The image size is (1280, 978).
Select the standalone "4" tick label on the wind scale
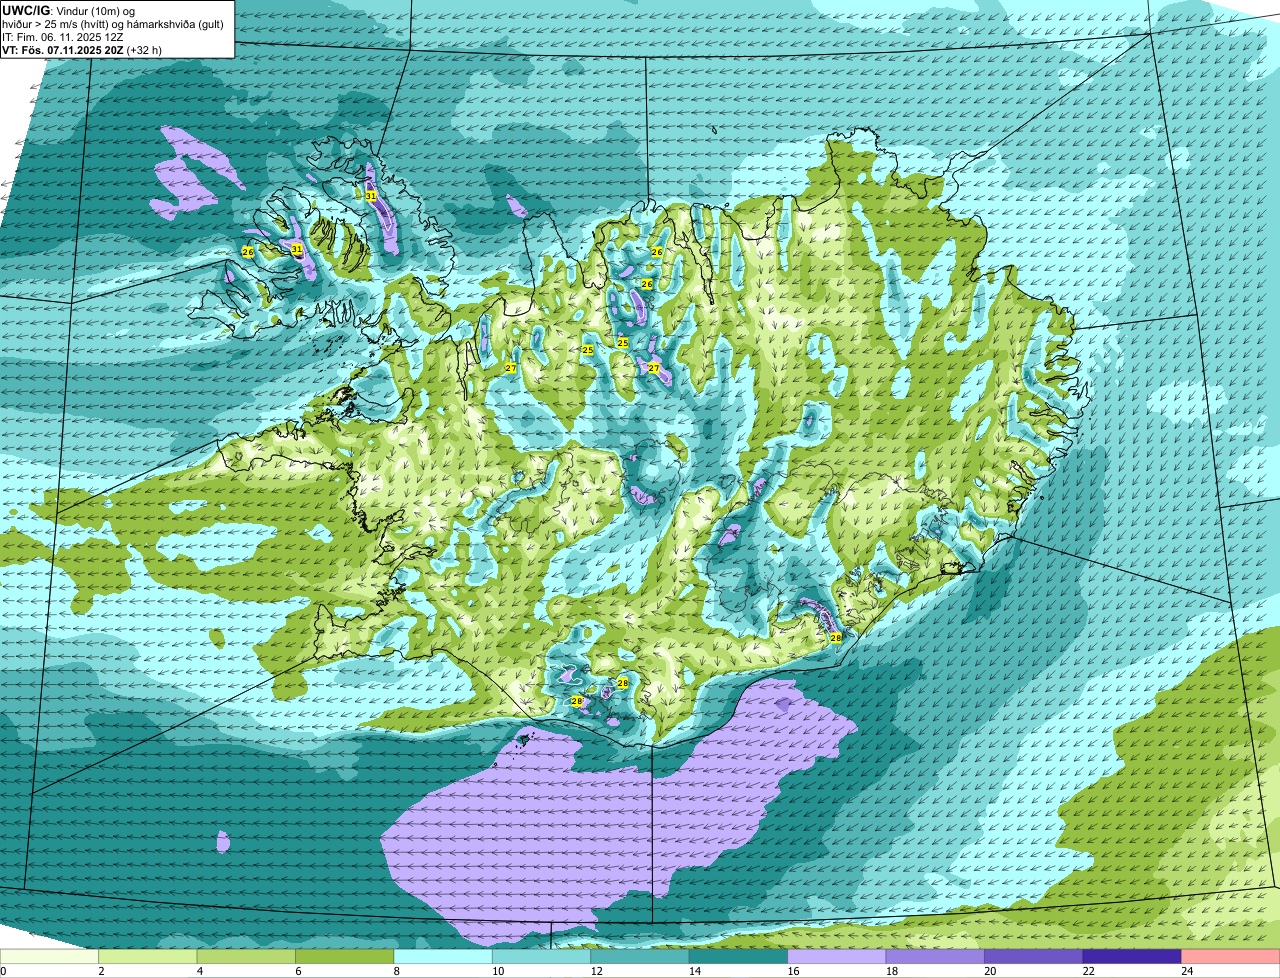[199, 971]
